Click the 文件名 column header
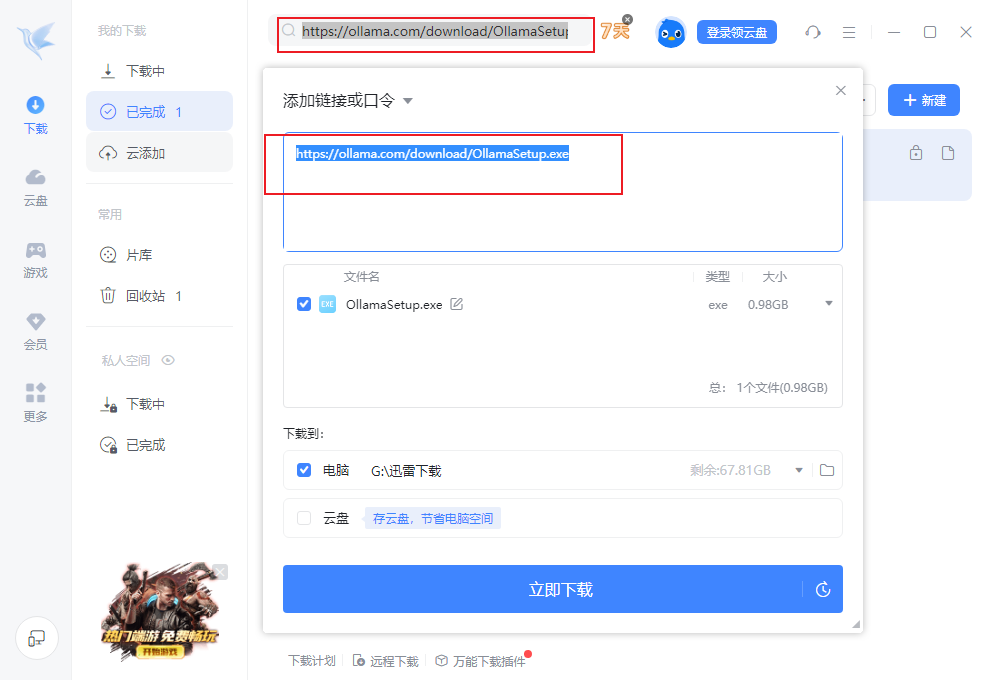The image size is (1000, 680). coord(362,276)
